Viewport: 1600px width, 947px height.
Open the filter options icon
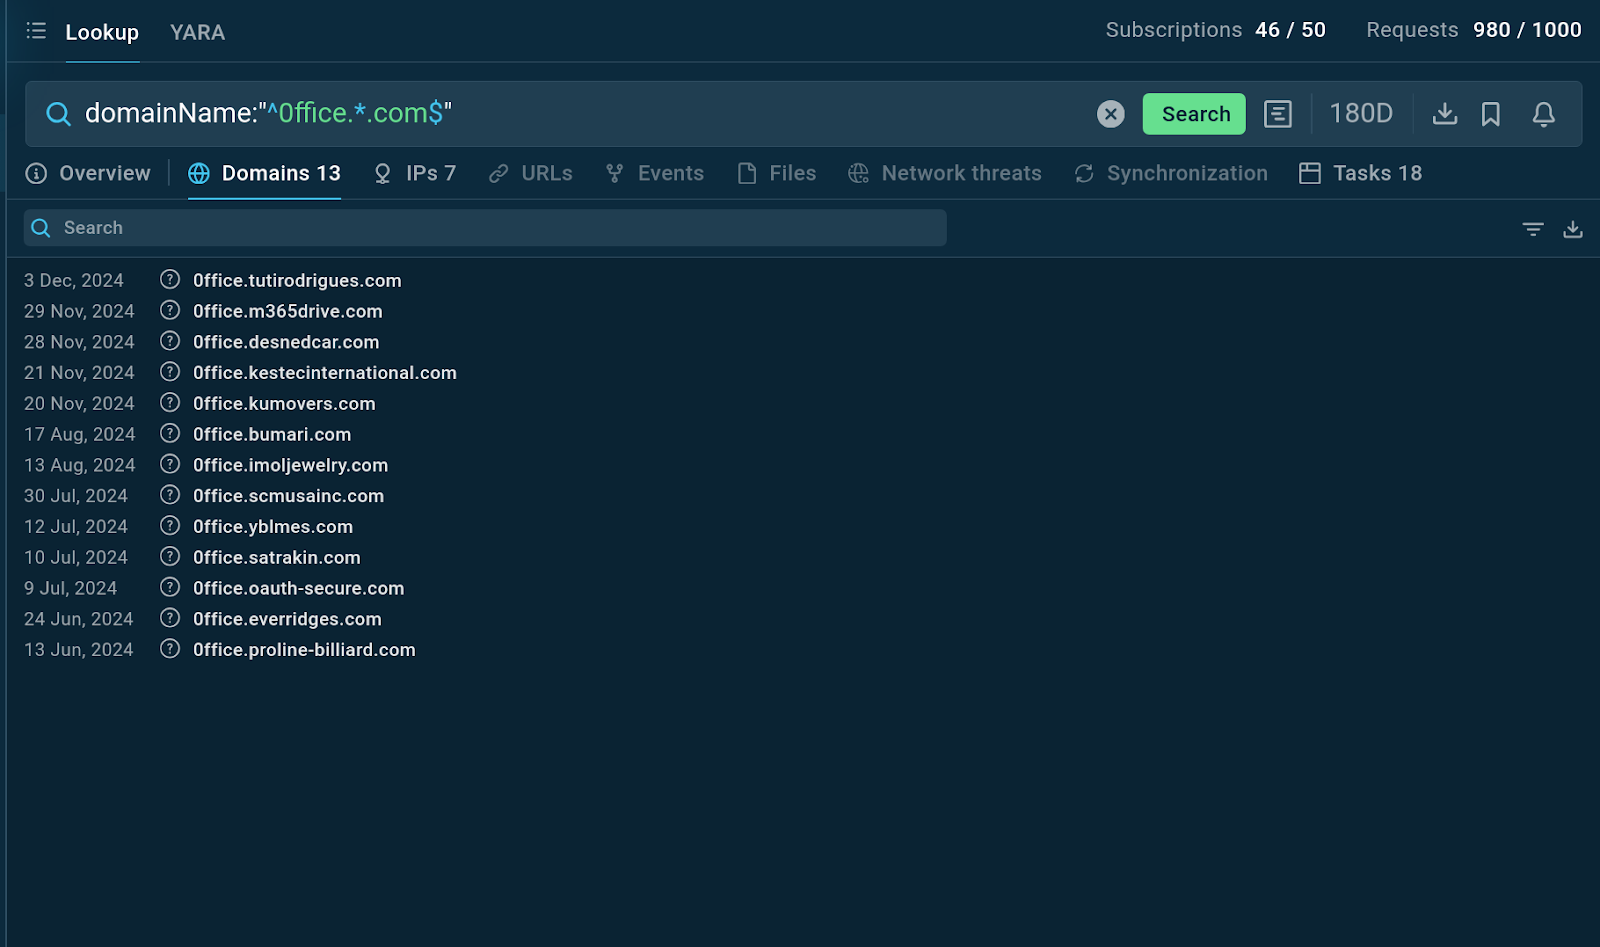click(x=1532, y=229)
